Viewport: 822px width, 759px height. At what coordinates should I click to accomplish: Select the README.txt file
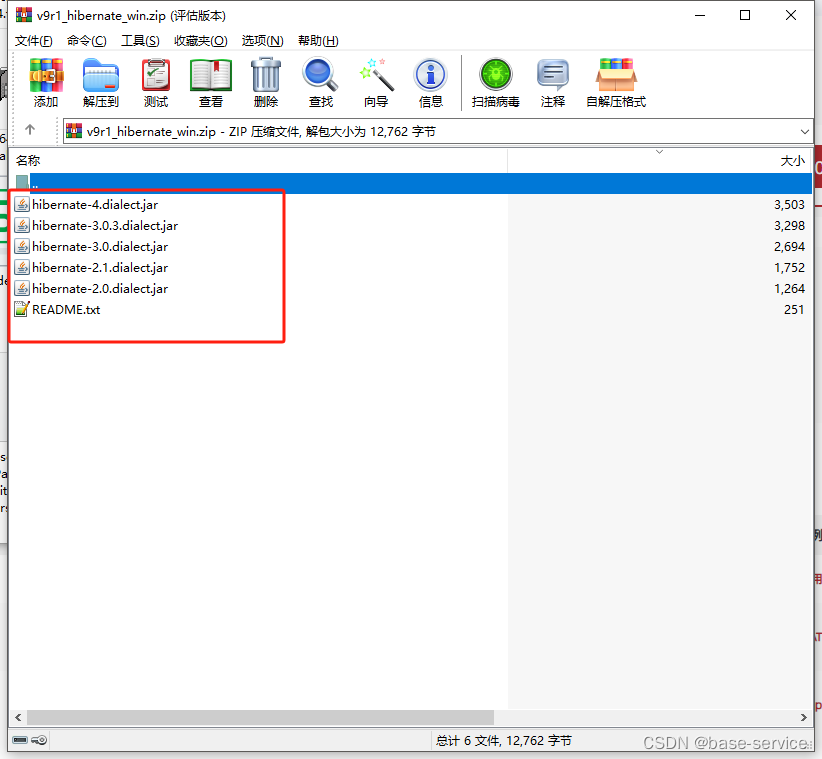[x=64, y=309]
